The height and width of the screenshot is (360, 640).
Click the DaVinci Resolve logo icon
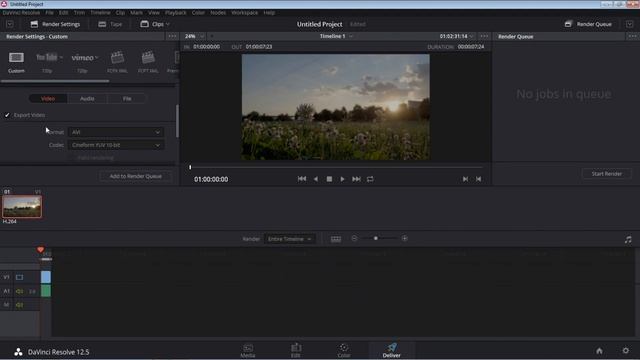tap(18, 352)
